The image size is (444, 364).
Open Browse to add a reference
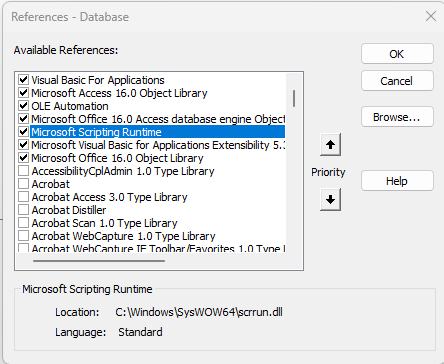(x=397, y=117)
